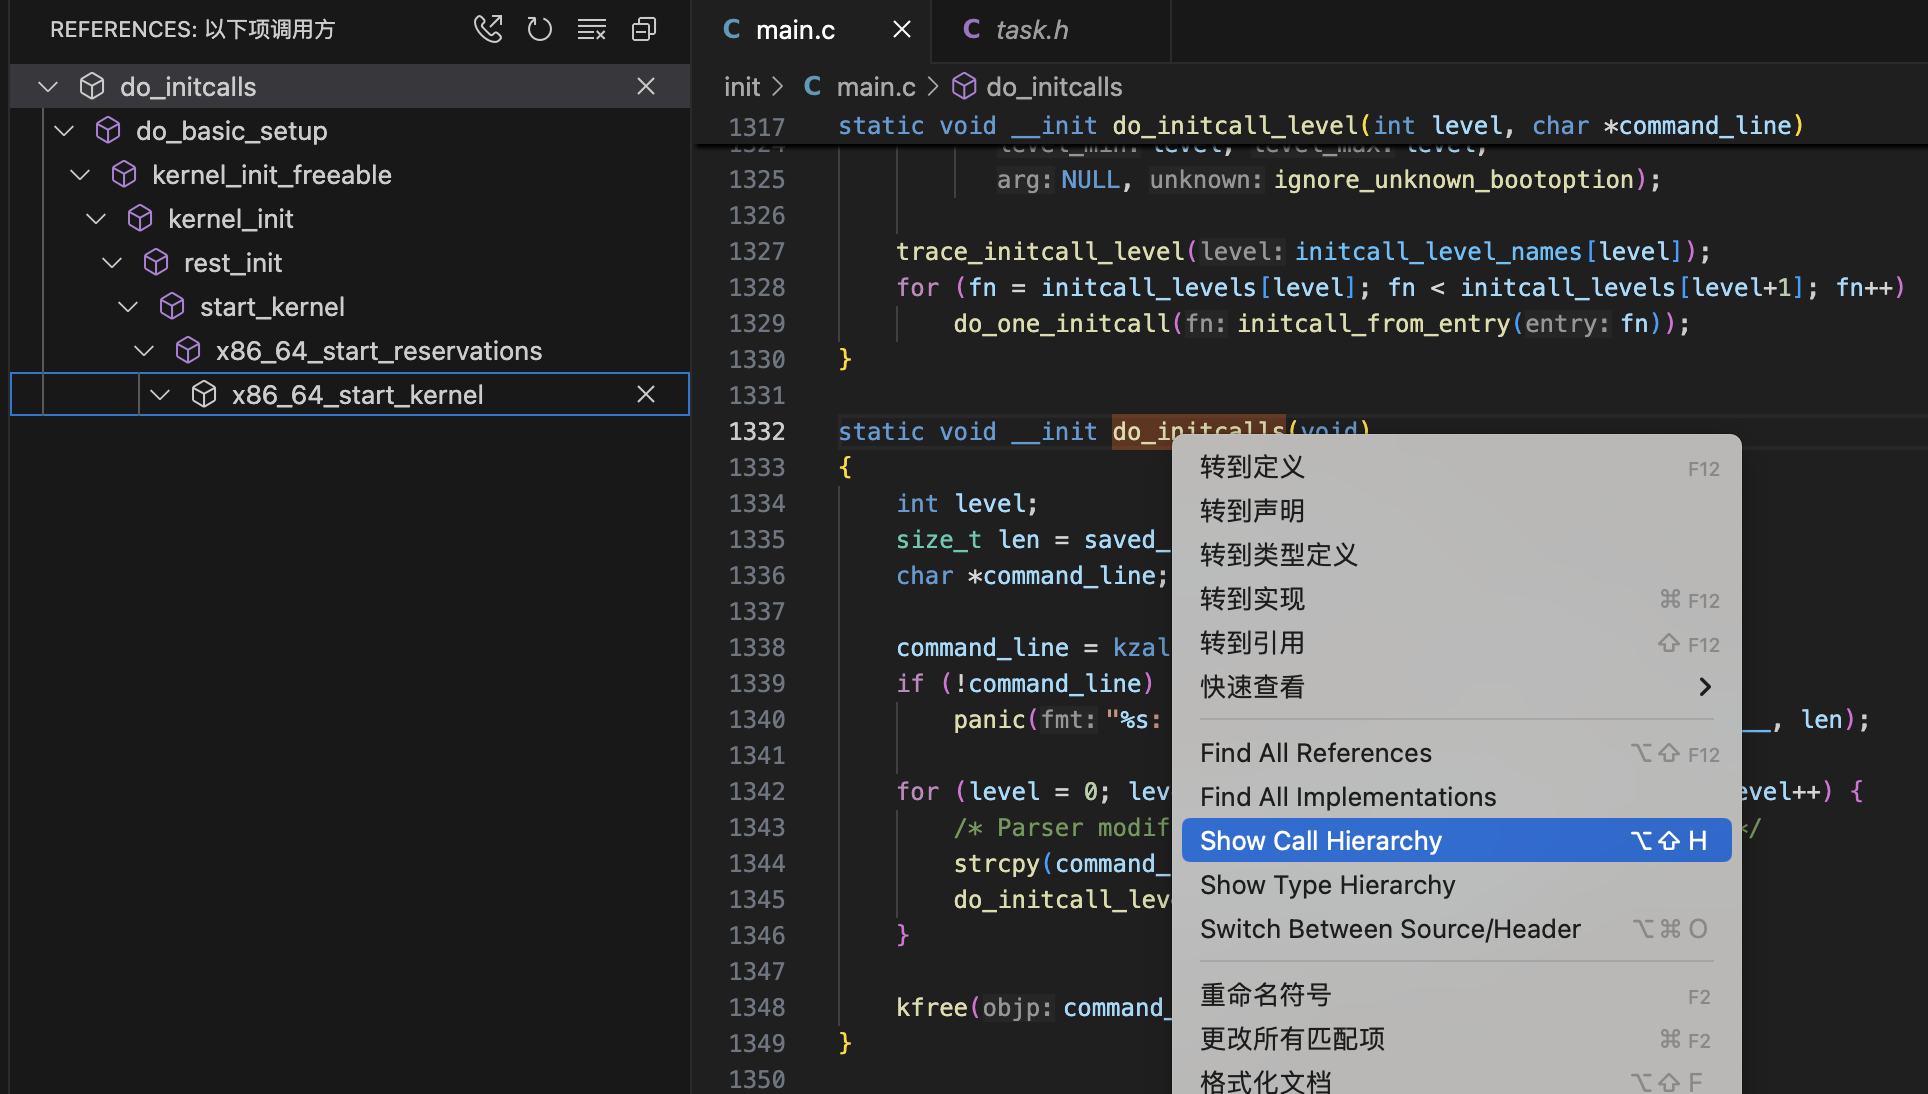
Task: Choose 转到类型定义 from context menu
Action: coord(1456,555)
